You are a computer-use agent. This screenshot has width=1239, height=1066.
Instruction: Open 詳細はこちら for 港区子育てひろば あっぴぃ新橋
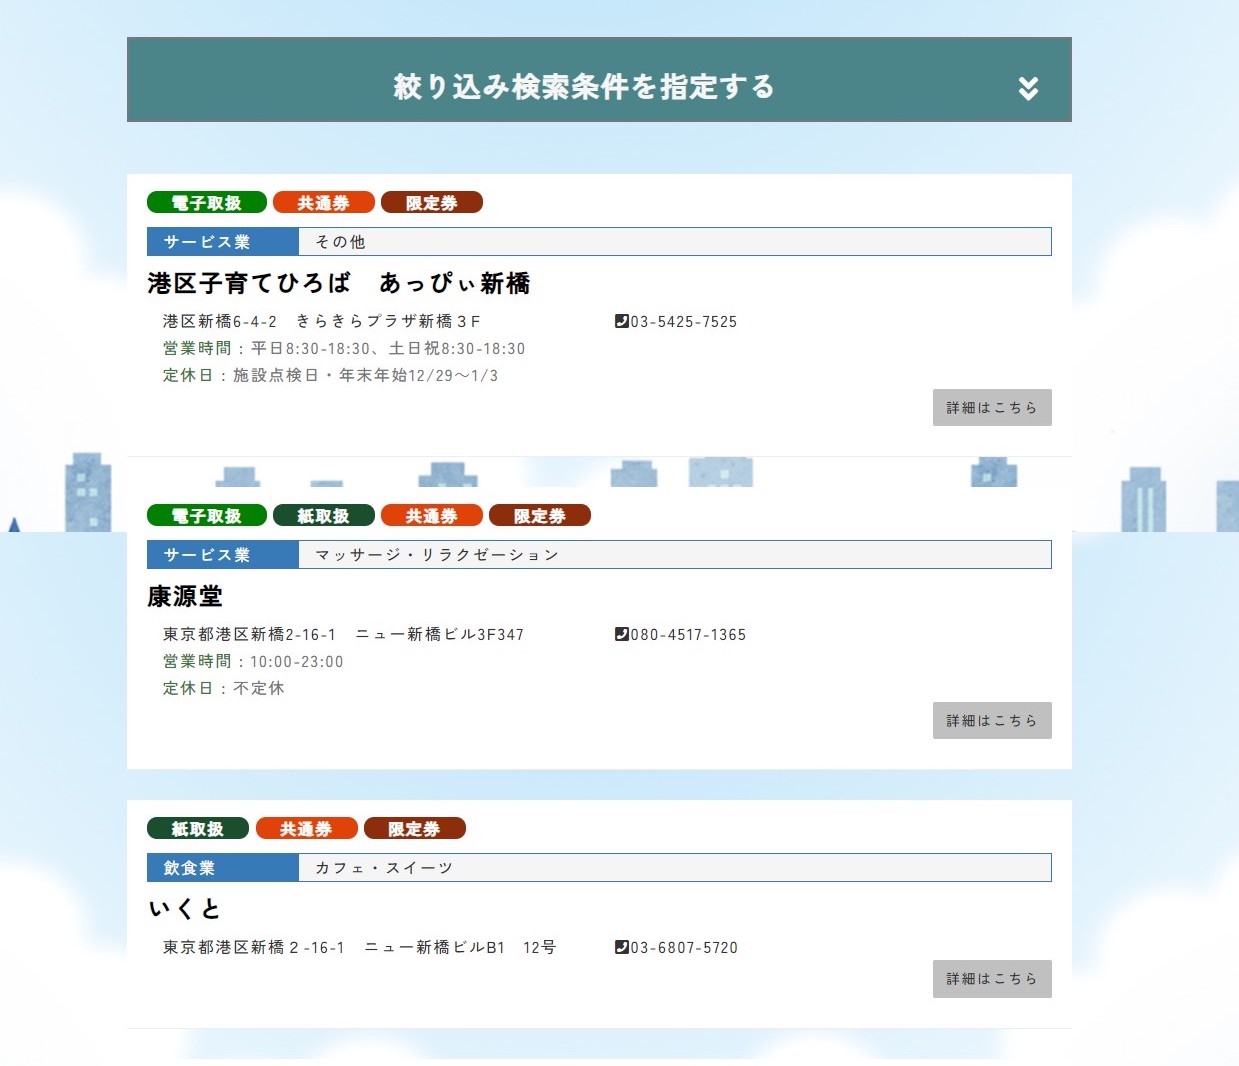(x=992, y=408)
